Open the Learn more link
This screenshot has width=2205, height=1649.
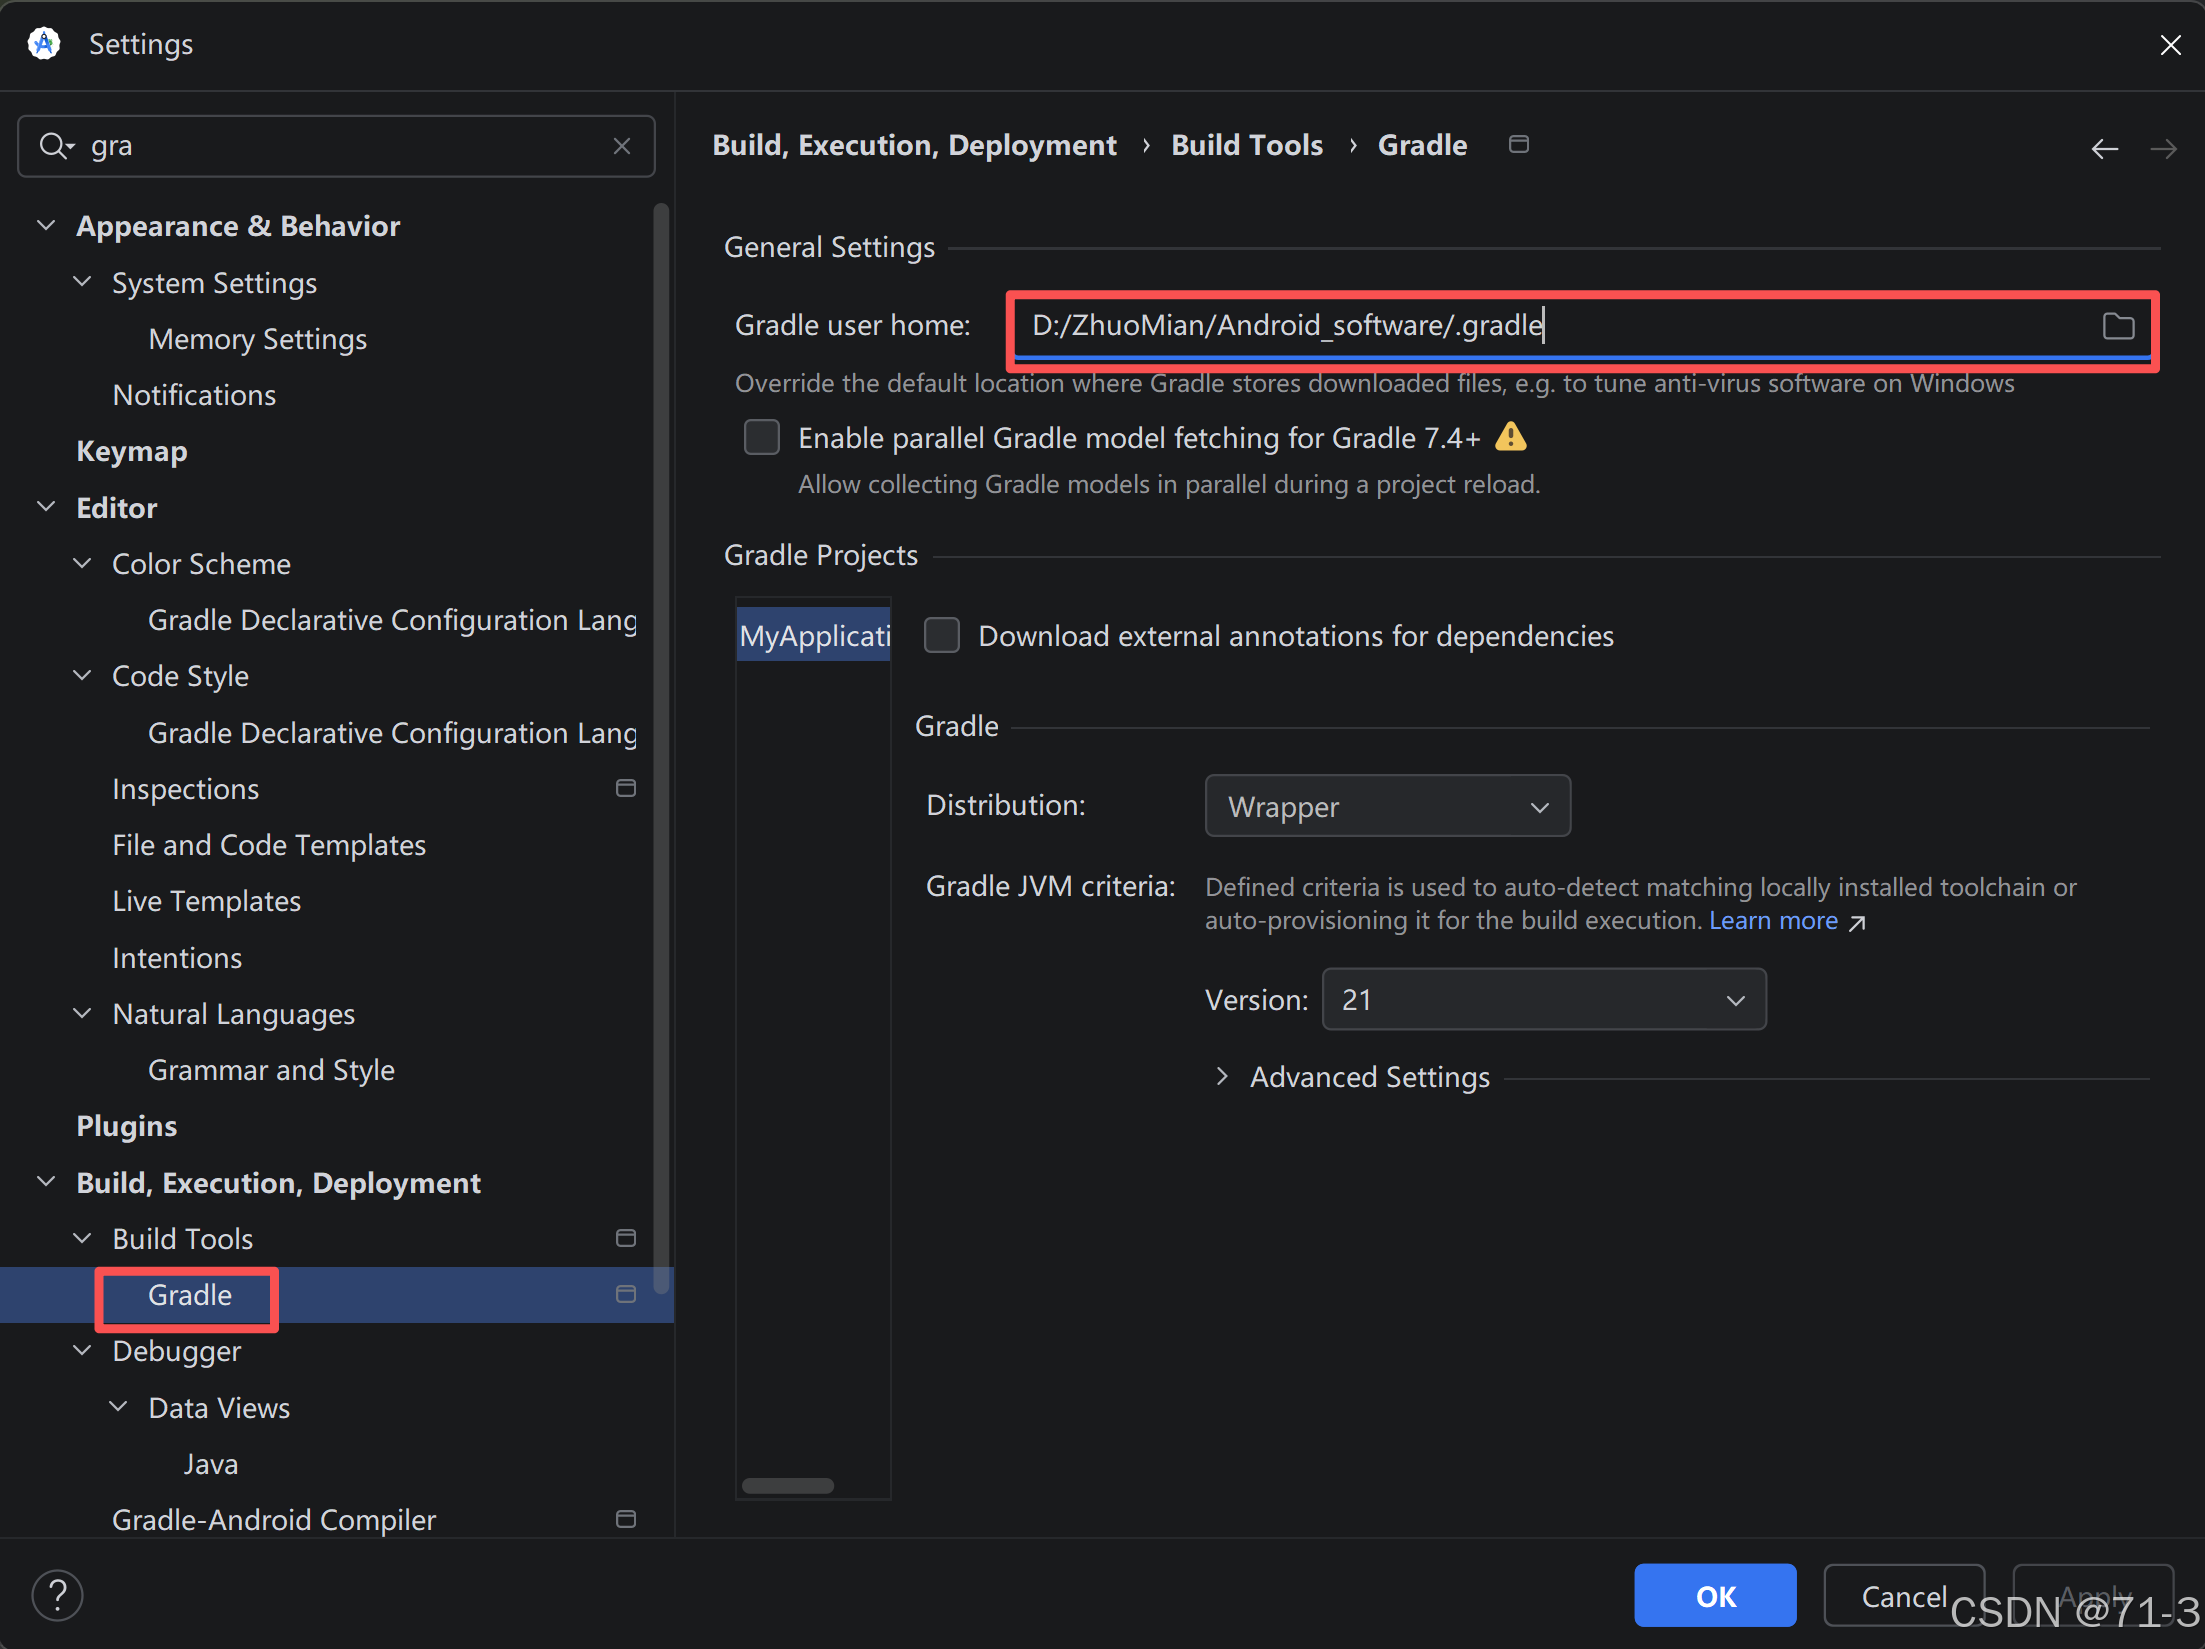coord(1772,920)
